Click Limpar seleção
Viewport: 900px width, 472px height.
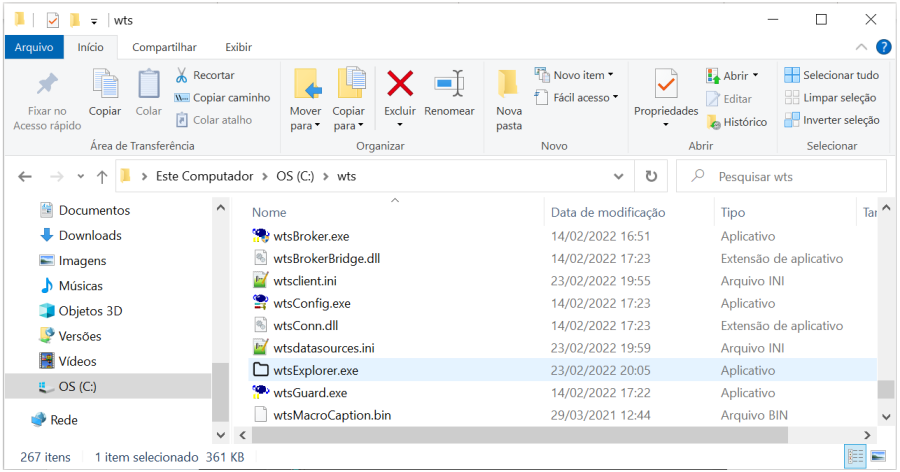[x=831, y=98]
